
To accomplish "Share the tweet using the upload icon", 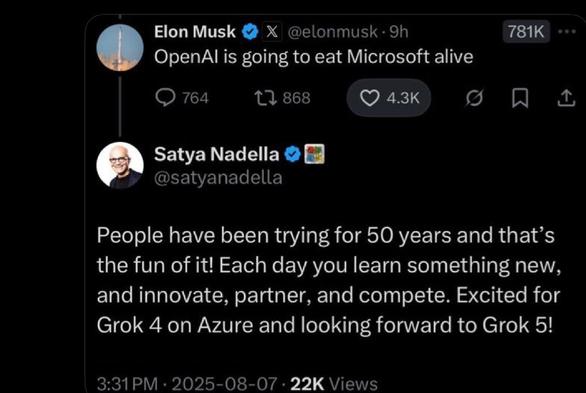I will 566,98.
